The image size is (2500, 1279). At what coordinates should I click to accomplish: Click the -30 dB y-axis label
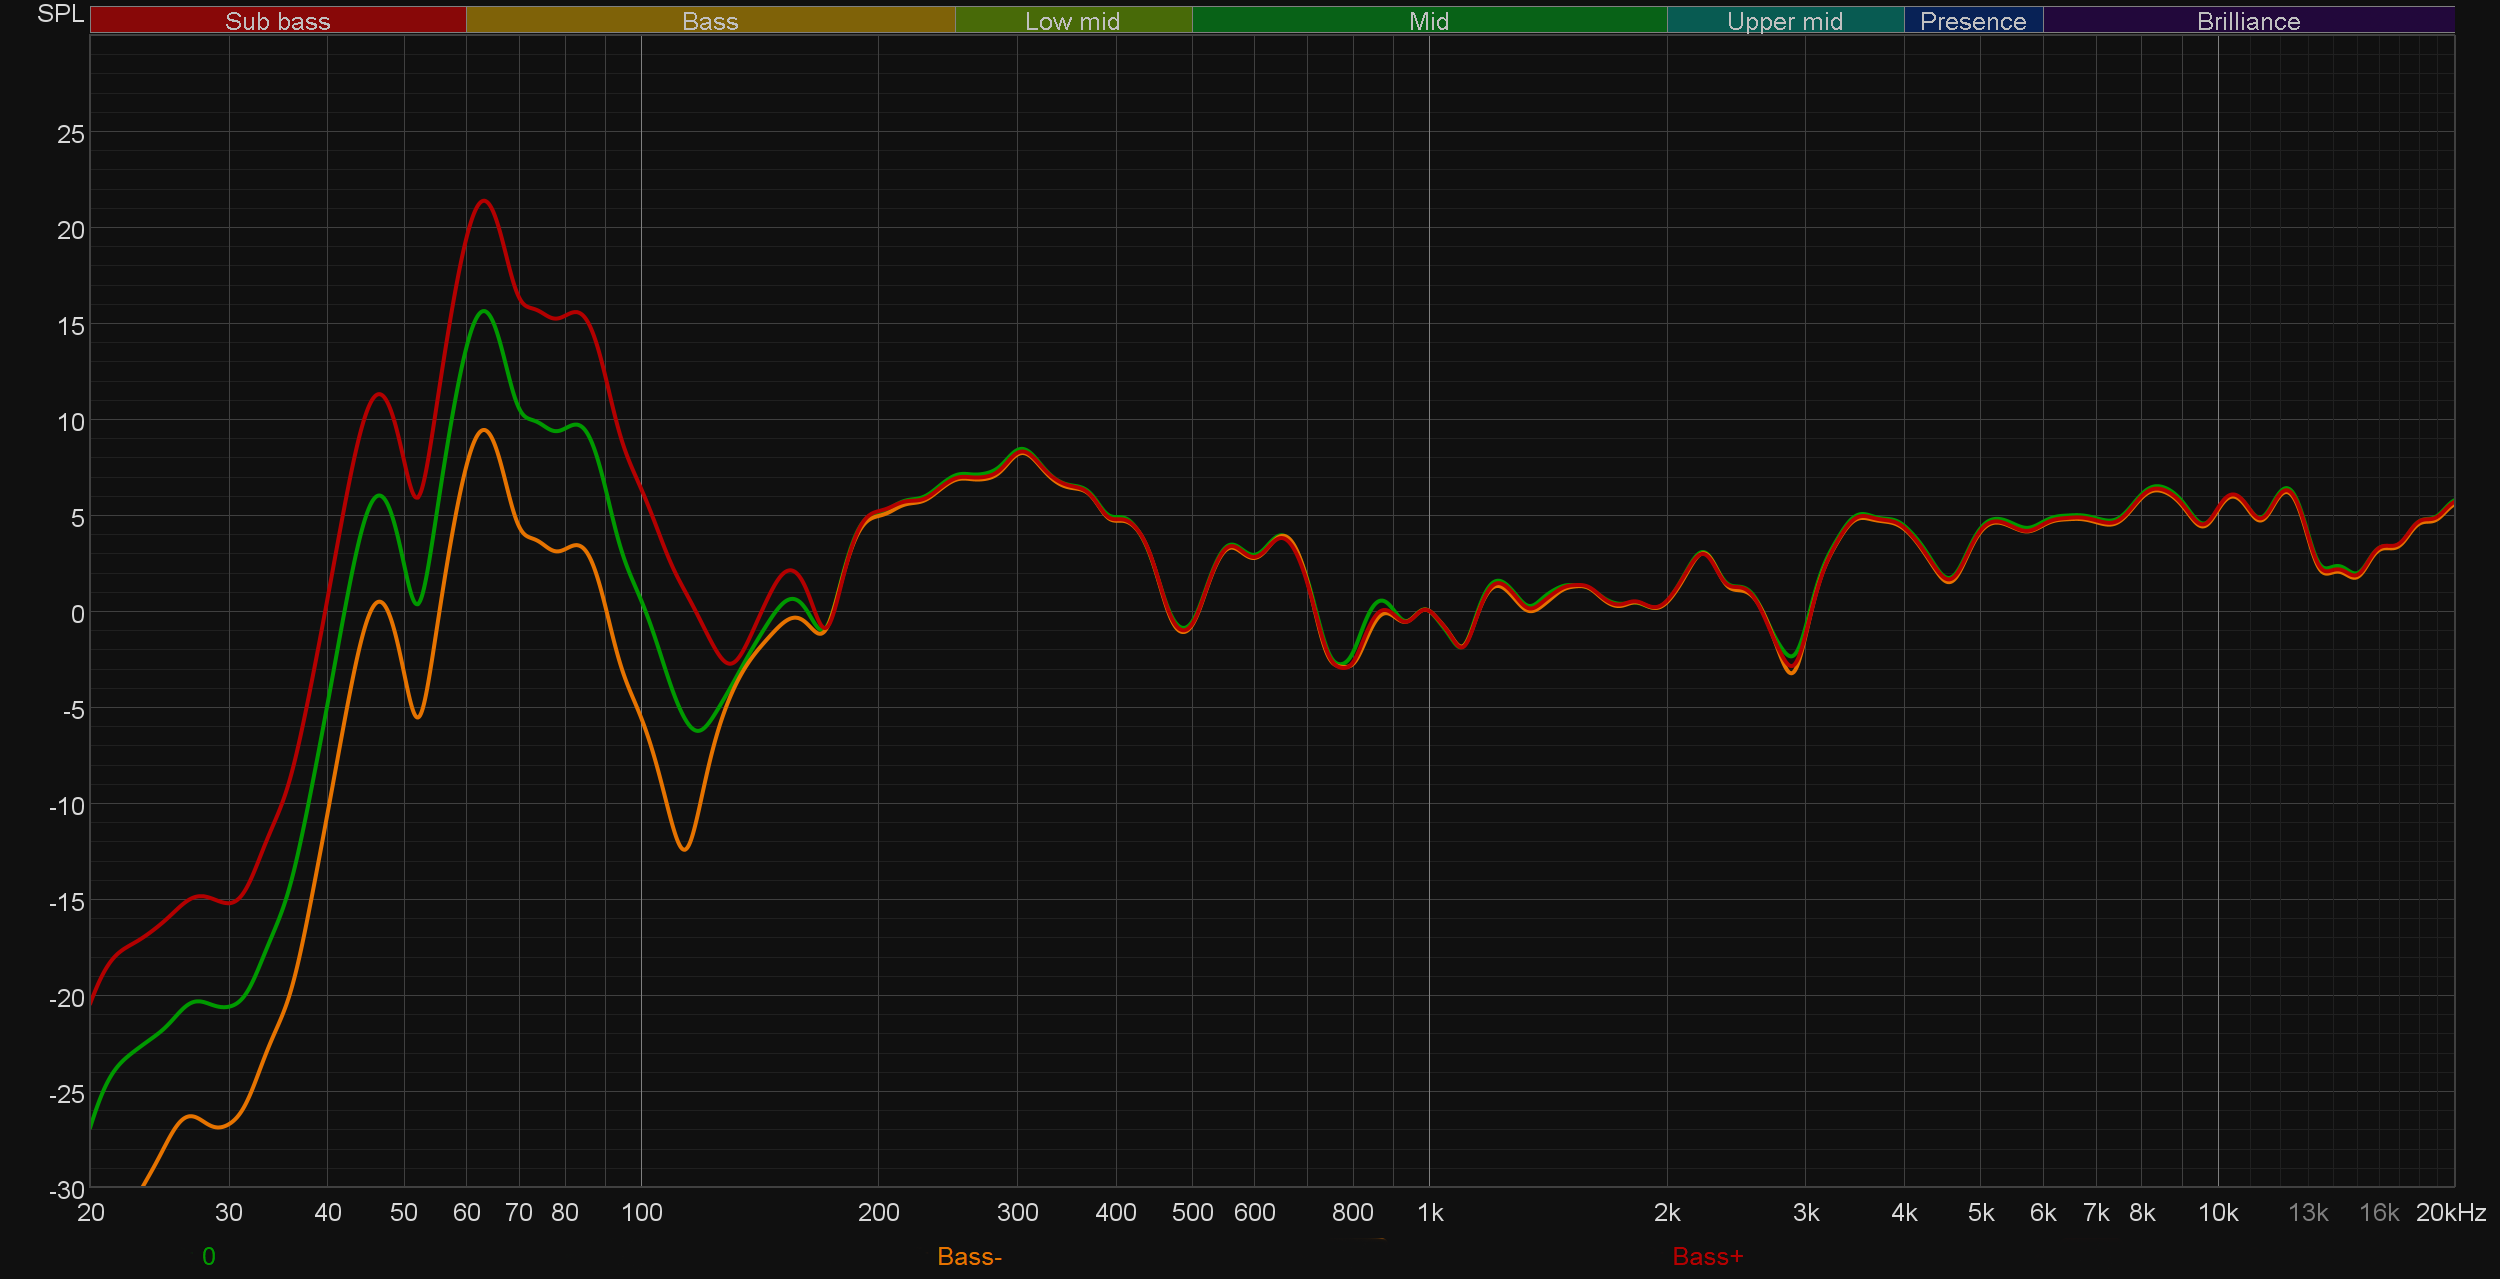click(x=67, y=1189)
